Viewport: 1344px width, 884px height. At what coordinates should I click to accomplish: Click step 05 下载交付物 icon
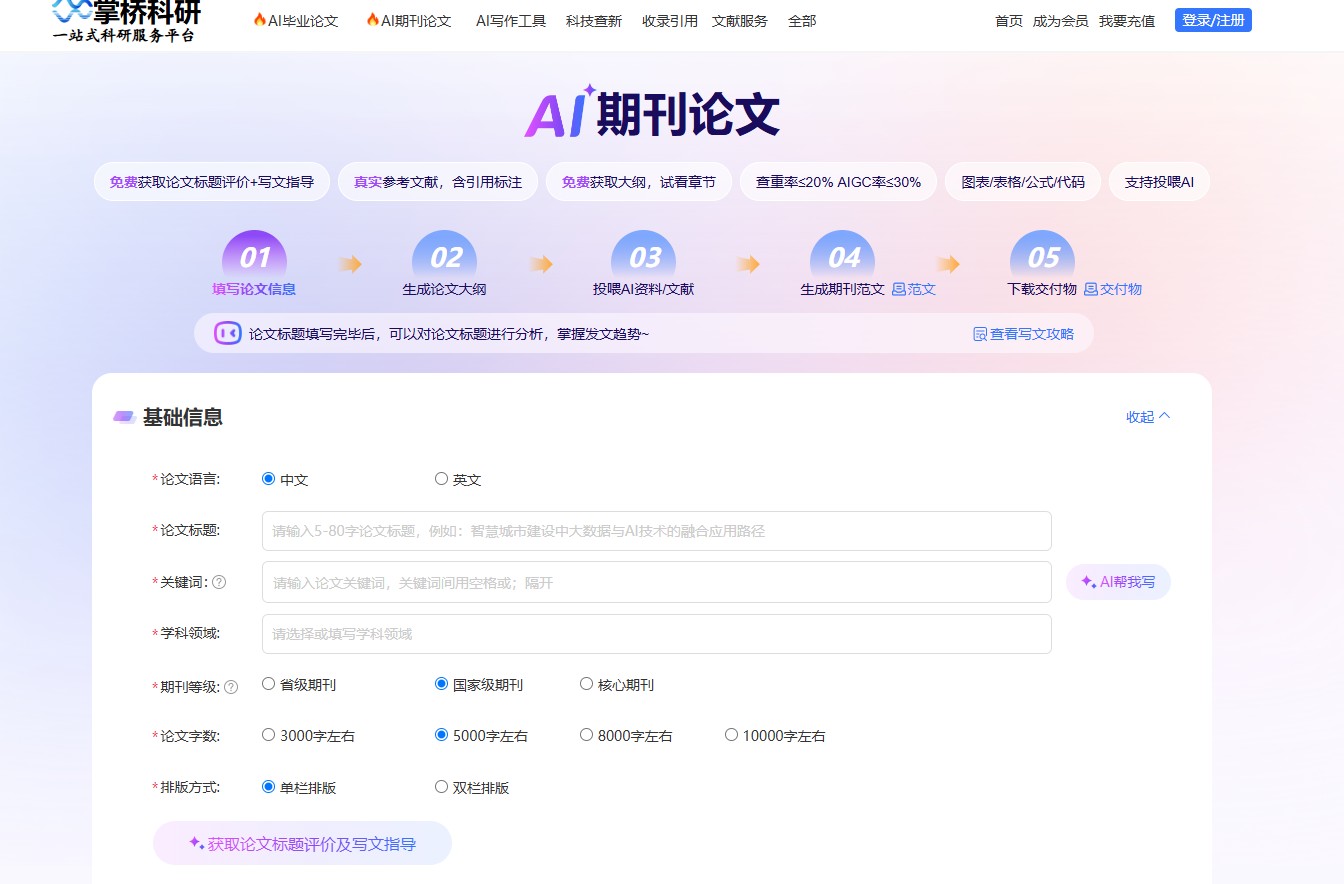click(x=1042, y=254)
